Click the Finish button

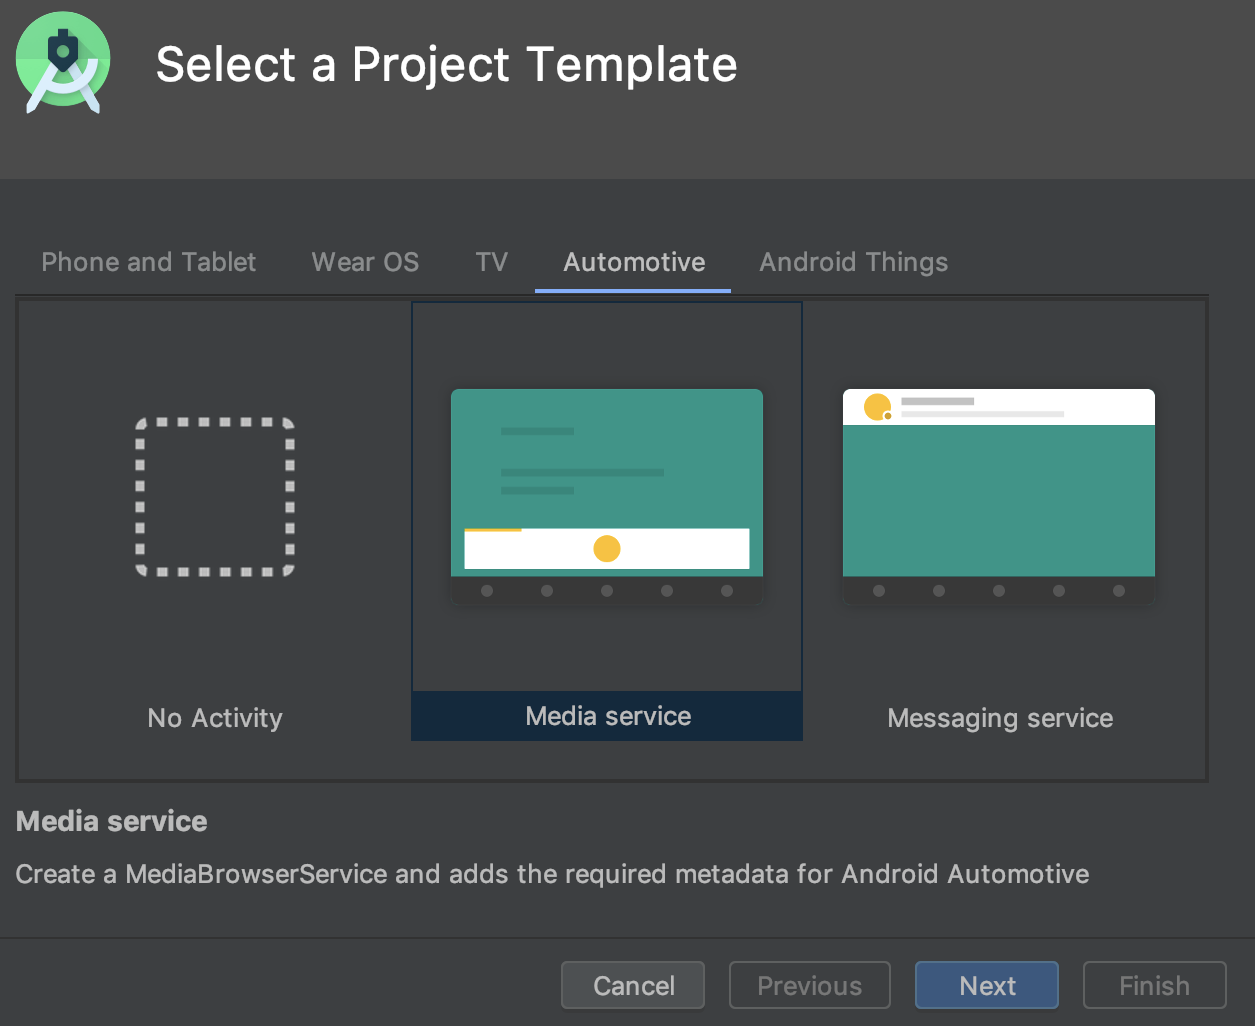click(x=1154, y=985)
